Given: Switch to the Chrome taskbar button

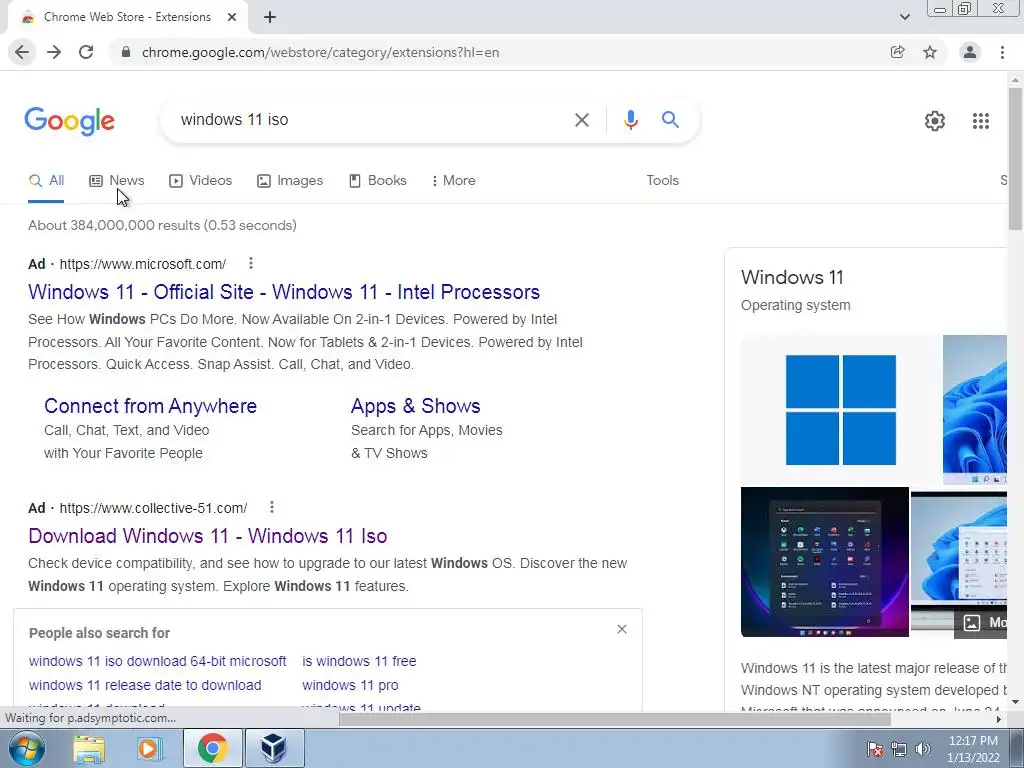Looking at the screenshot, I should [x=213, y=748].
